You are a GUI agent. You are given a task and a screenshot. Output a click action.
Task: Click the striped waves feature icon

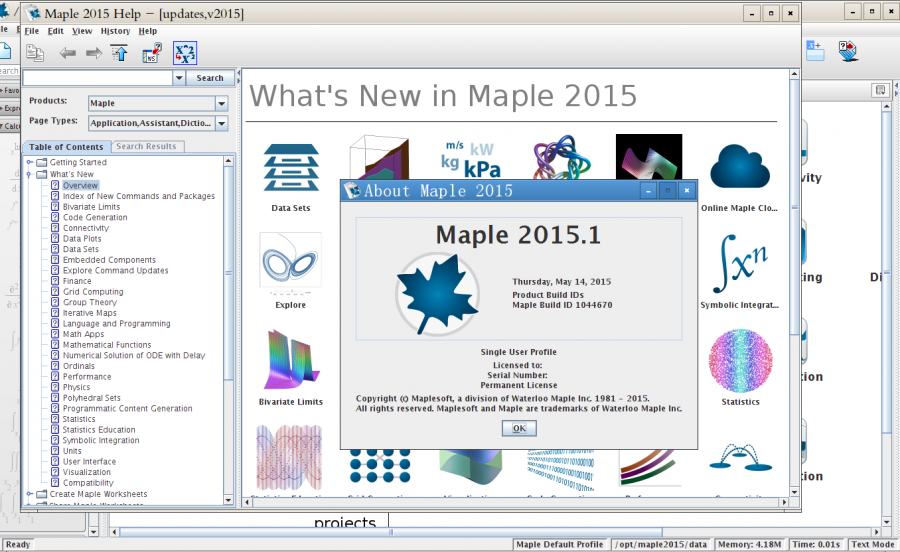289,457
